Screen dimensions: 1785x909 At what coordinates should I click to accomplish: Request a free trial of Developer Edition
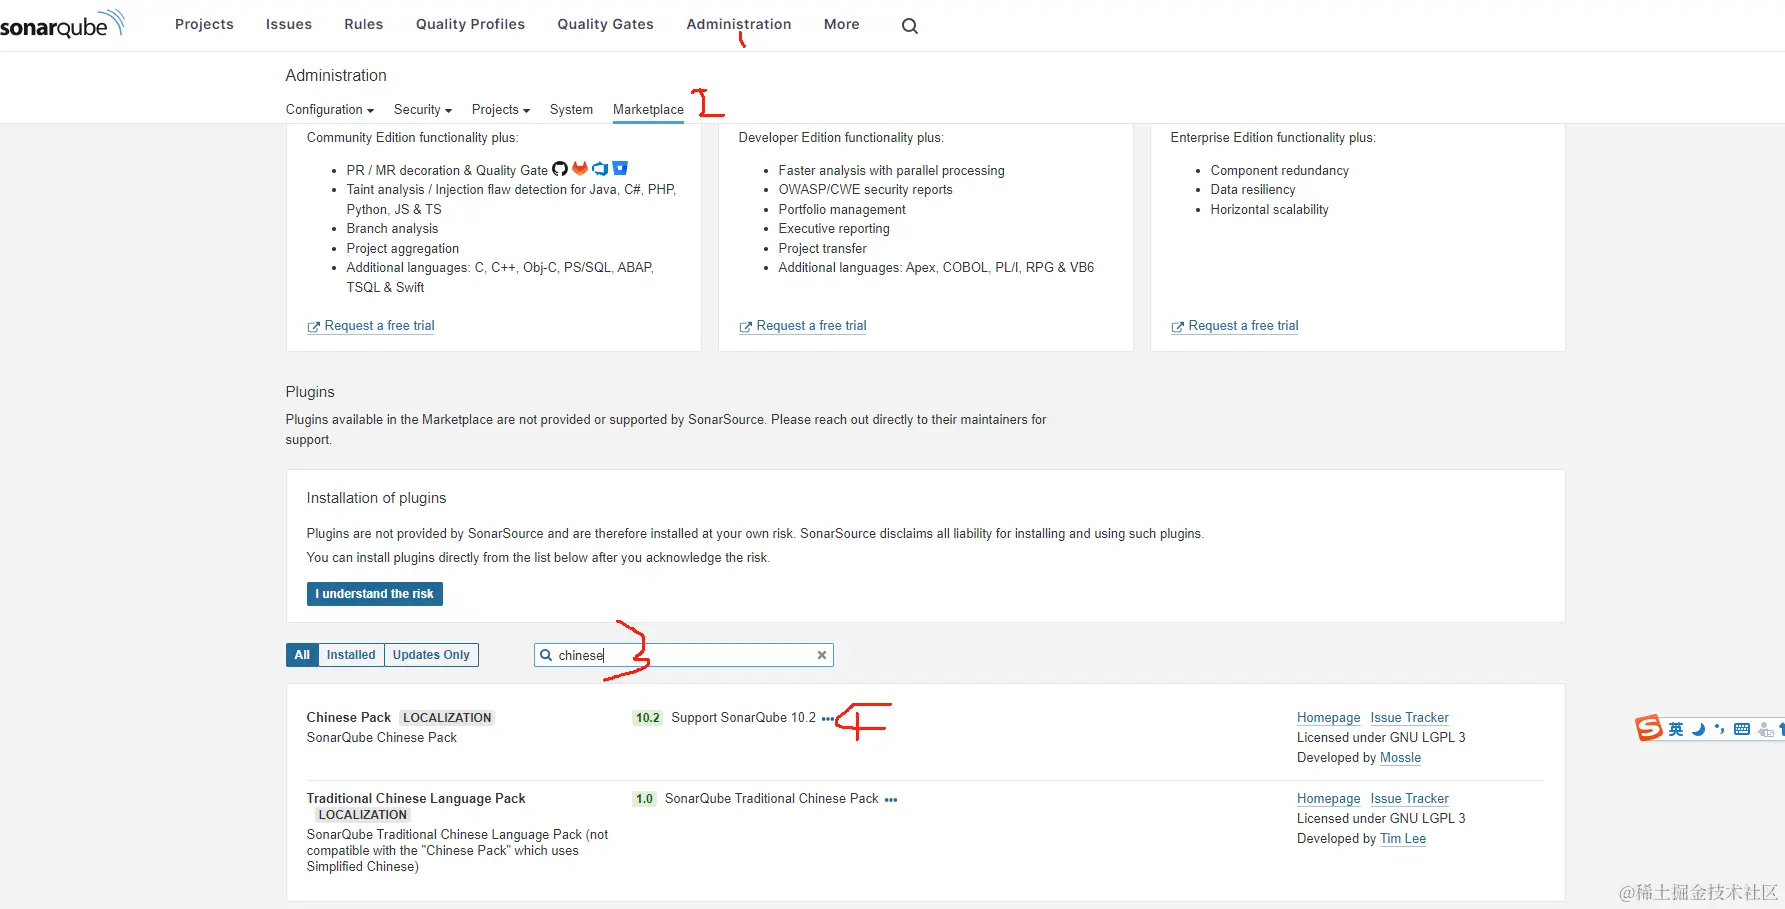point(371,326)
